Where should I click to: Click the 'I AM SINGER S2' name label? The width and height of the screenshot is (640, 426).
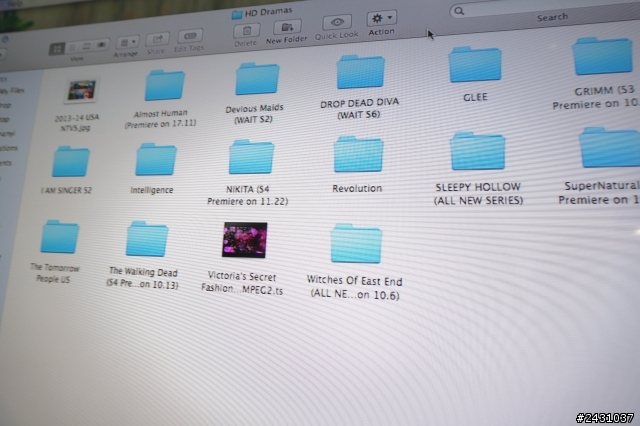click(66, 190)
